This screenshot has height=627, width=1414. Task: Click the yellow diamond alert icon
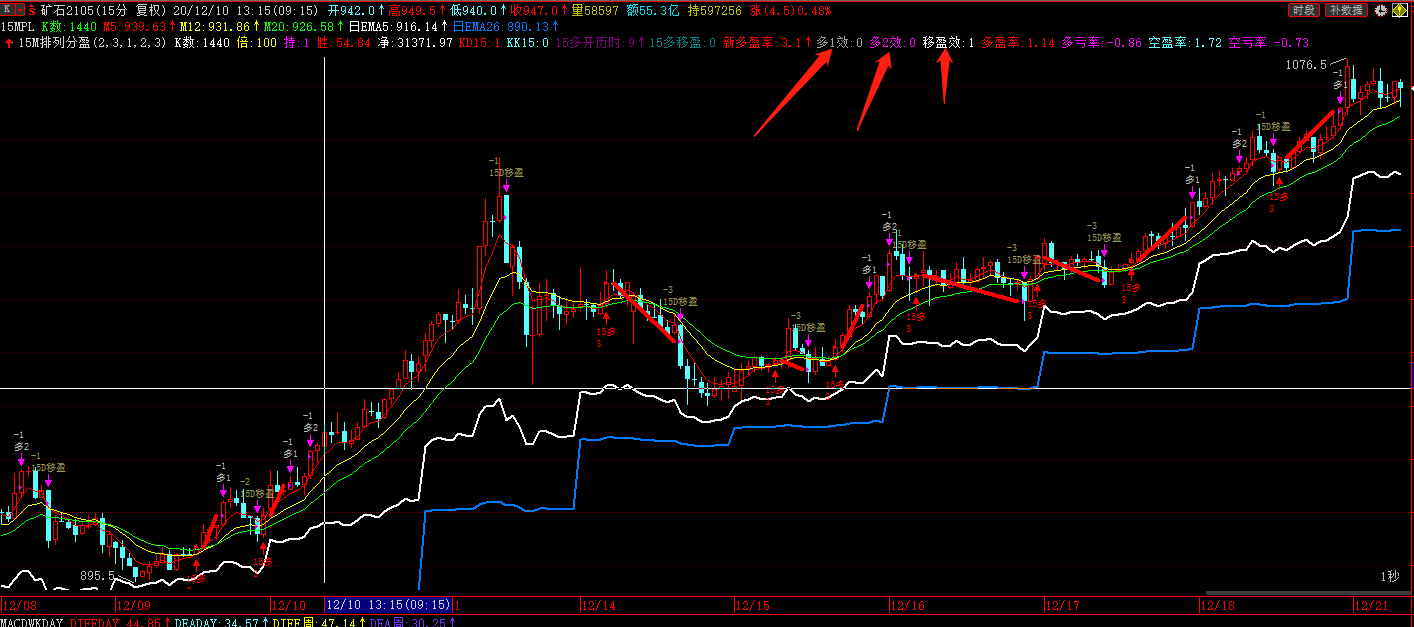coord(1401,10)
